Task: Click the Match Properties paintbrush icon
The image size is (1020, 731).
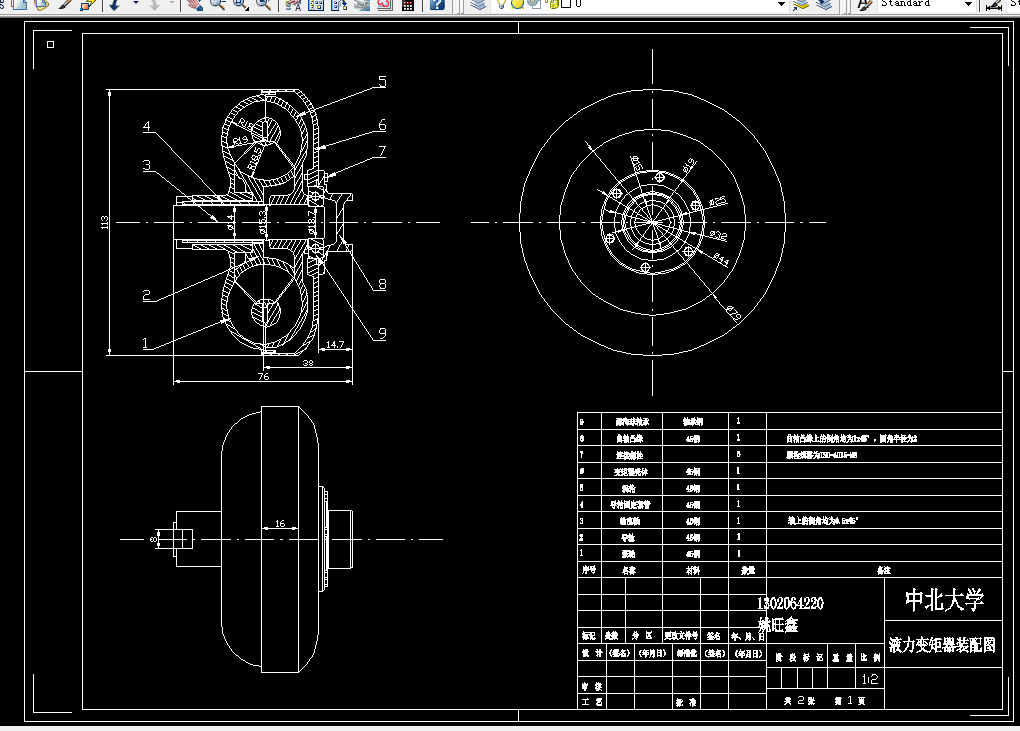Action: click(x=65, y=5)
